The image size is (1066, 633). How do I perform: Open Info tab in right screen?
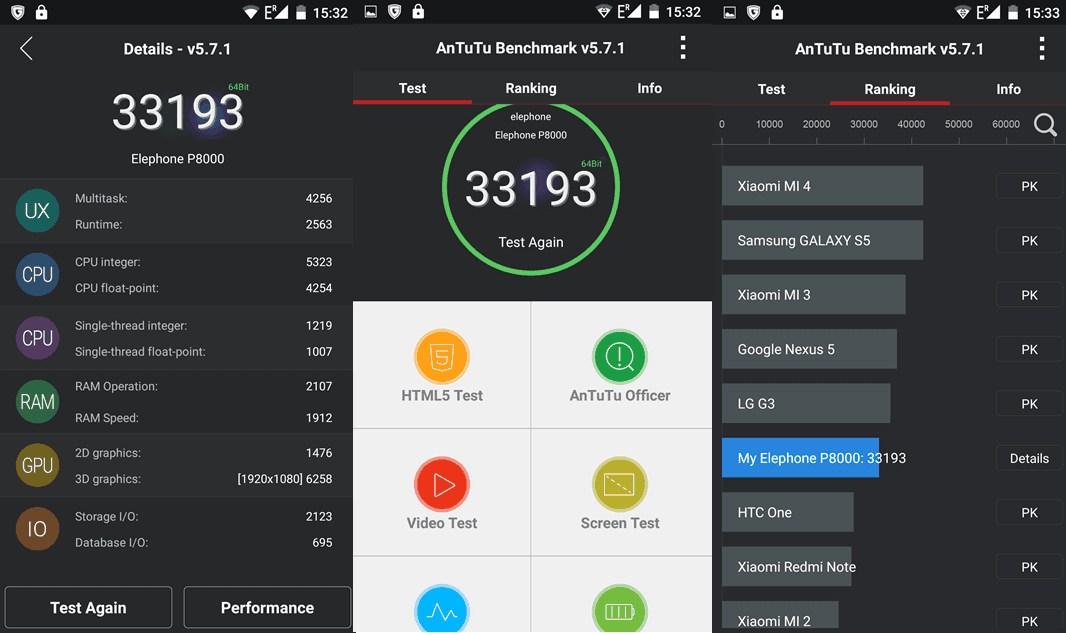click(x=1008, y=89)
